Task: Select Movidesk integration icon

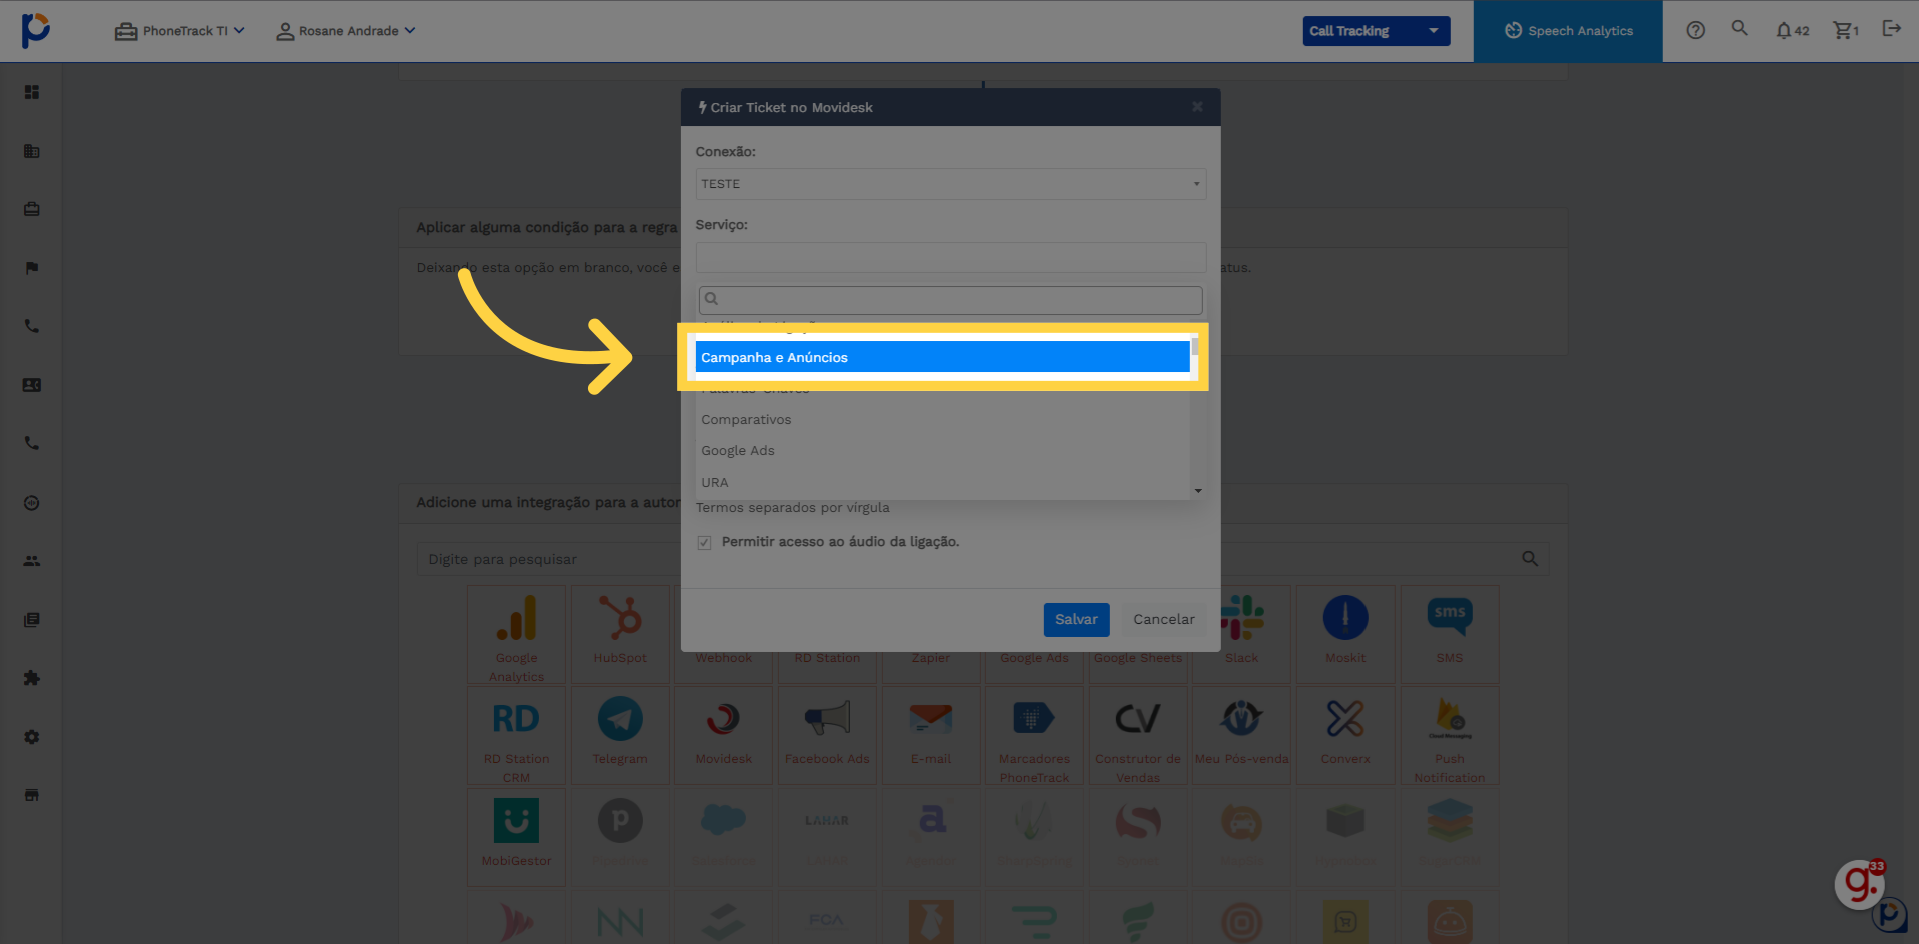Action: [x=723, y=736]
